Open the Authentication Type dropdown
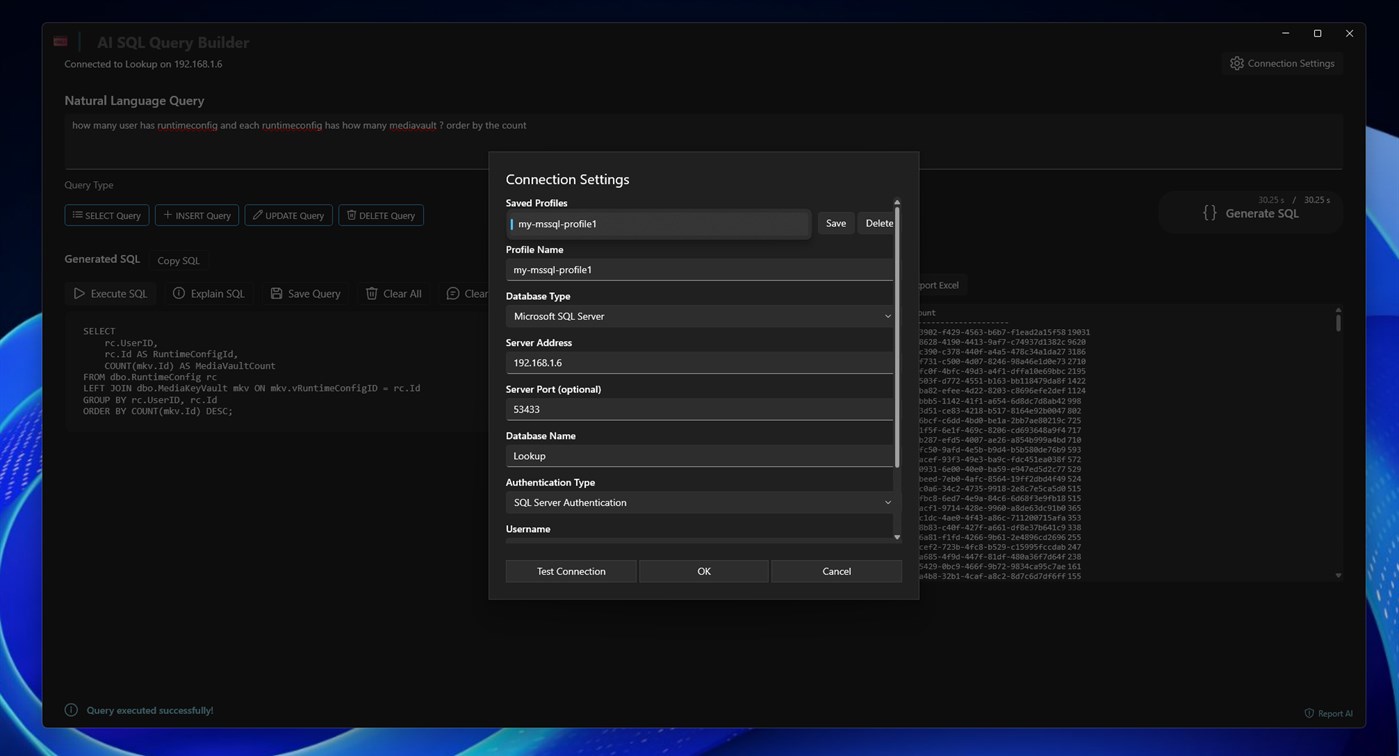The height and width of the screenshot is (756, 1399). point(699,502)
